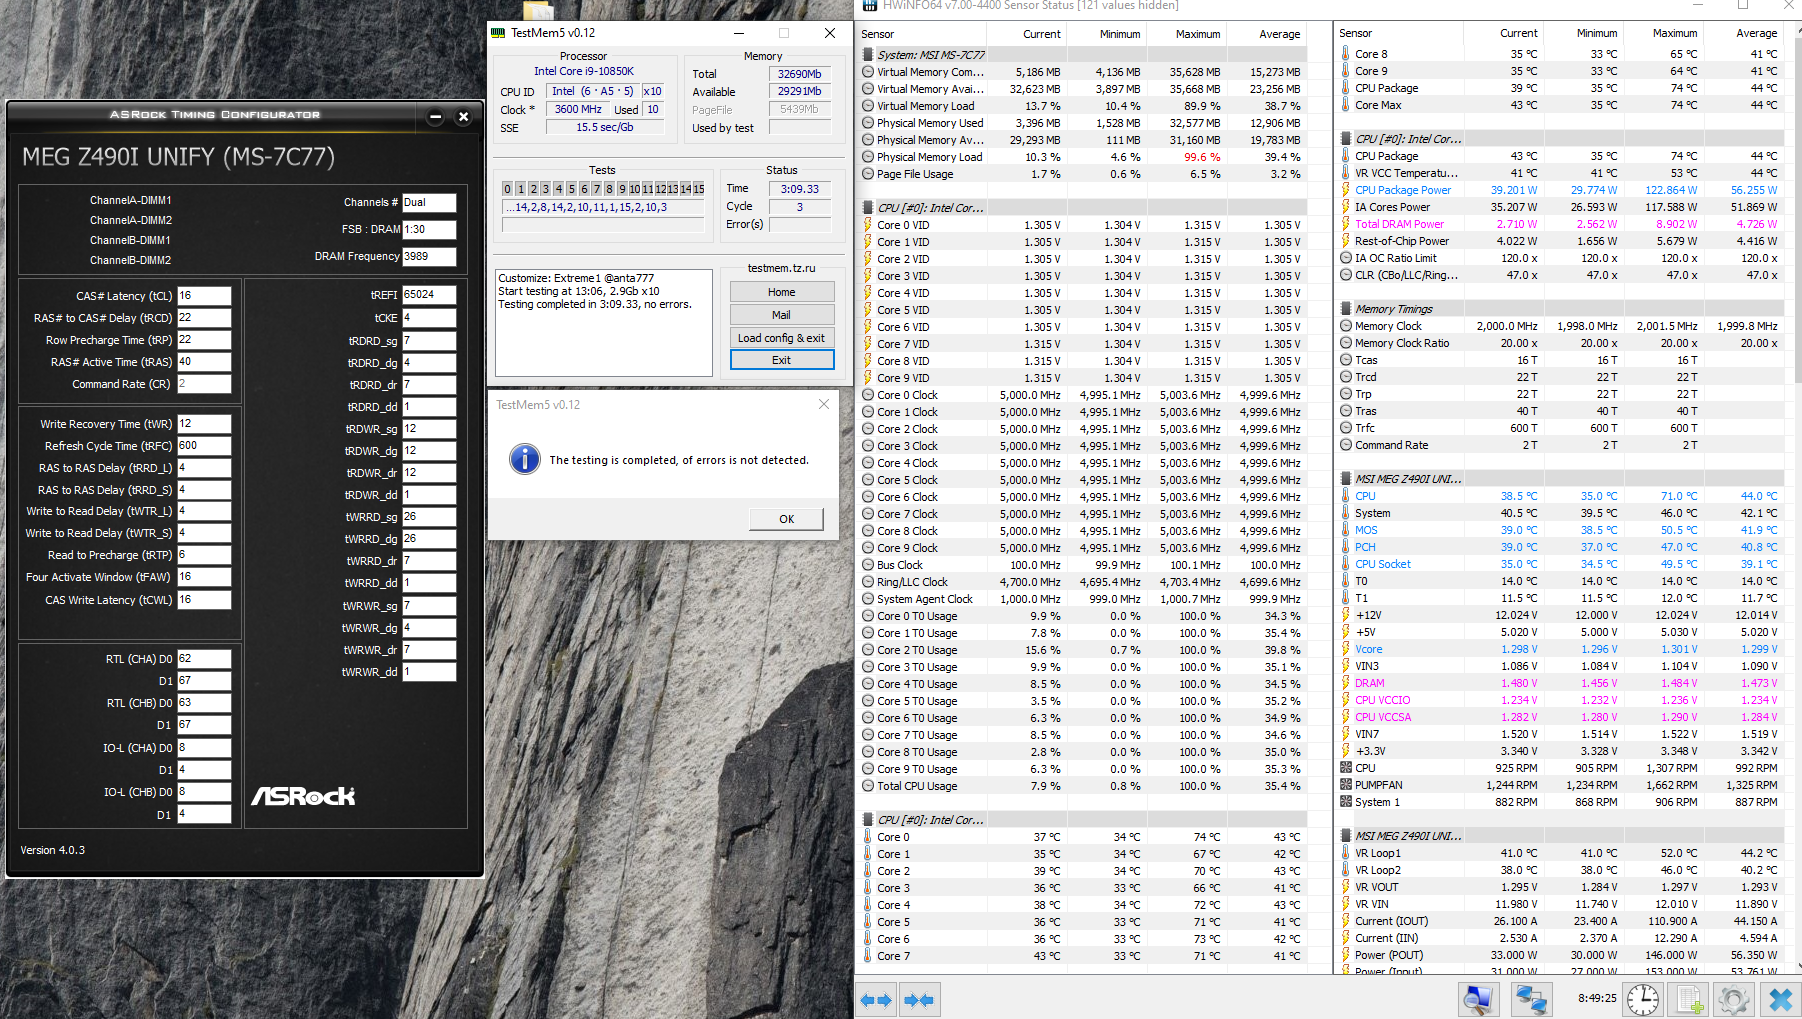Collapse the Memory Timings sensor group
The width and height of the screenshot is (1802, 1019).
click(x=1393, y=309)
